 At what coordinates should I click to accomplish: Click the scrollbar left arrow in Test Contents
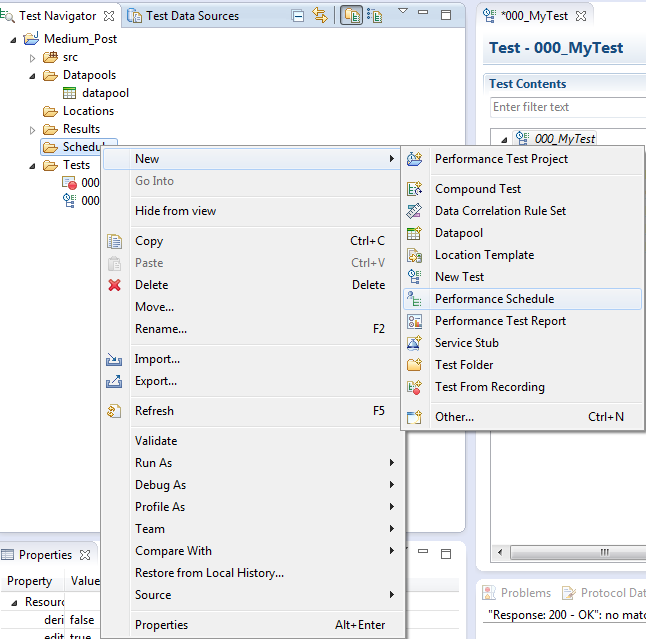[x=500, y=552]
